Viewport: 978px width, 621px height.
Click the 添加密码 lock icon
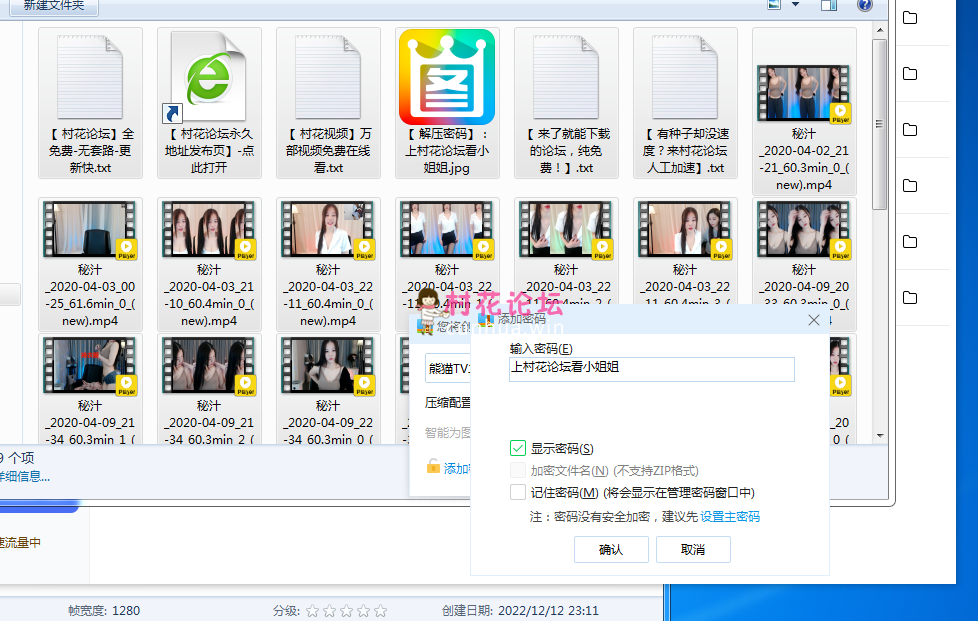coord(433,467)
